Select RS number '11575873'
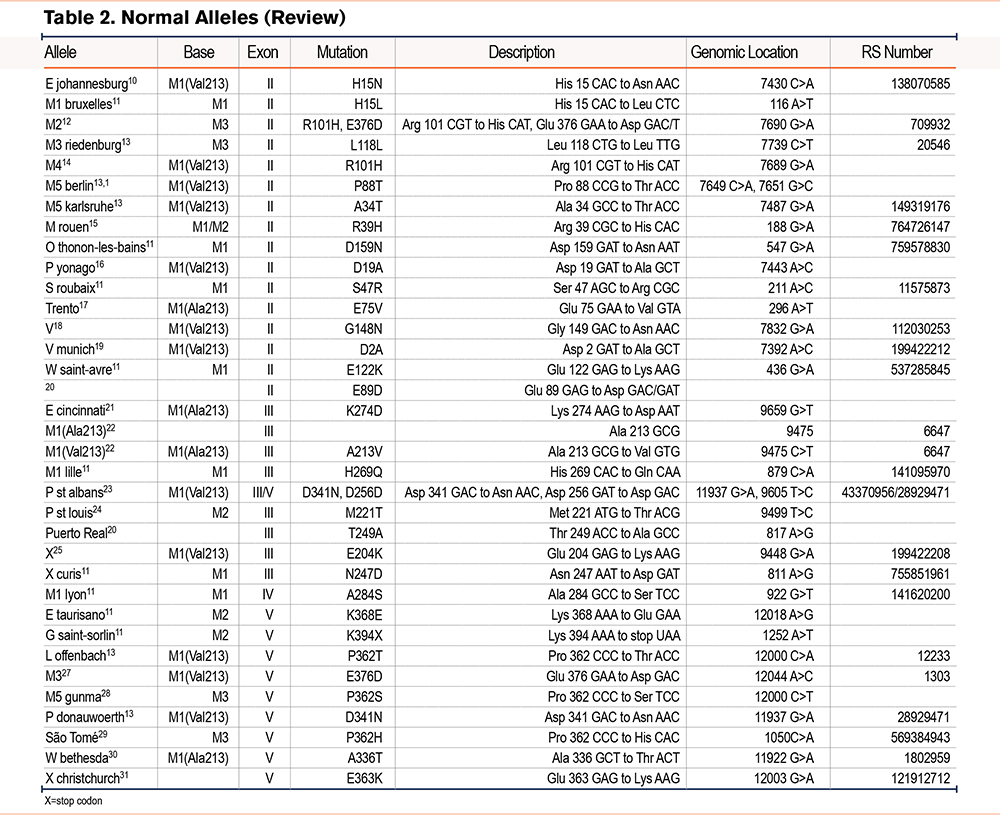 [x=925, y=288]
